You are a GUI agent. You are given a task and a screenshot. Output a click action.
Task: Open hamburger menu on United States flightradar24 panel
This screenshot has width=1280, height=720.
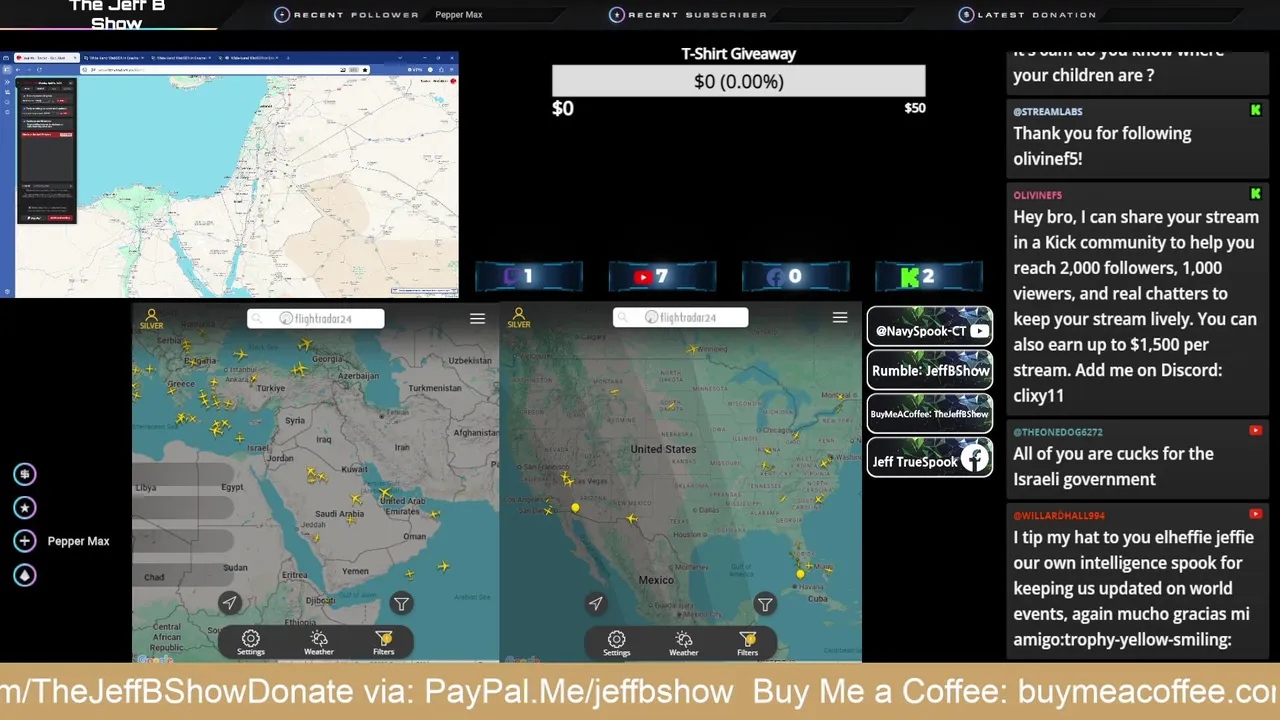click(x=840, y=317)
